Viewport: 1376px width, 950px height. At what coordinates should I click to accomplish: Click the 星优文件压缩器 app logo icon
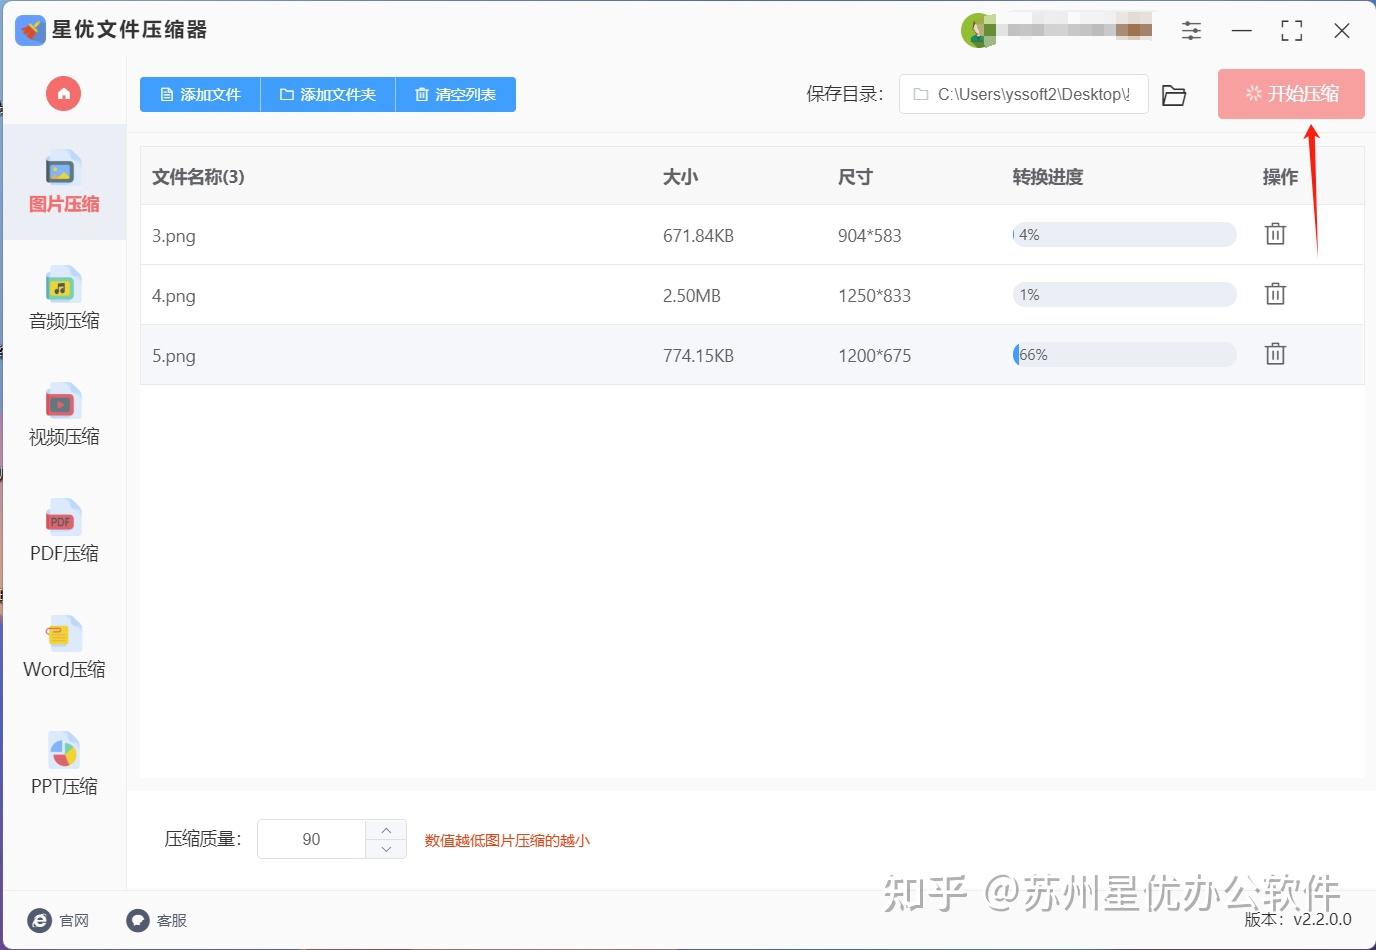(30, 30)
